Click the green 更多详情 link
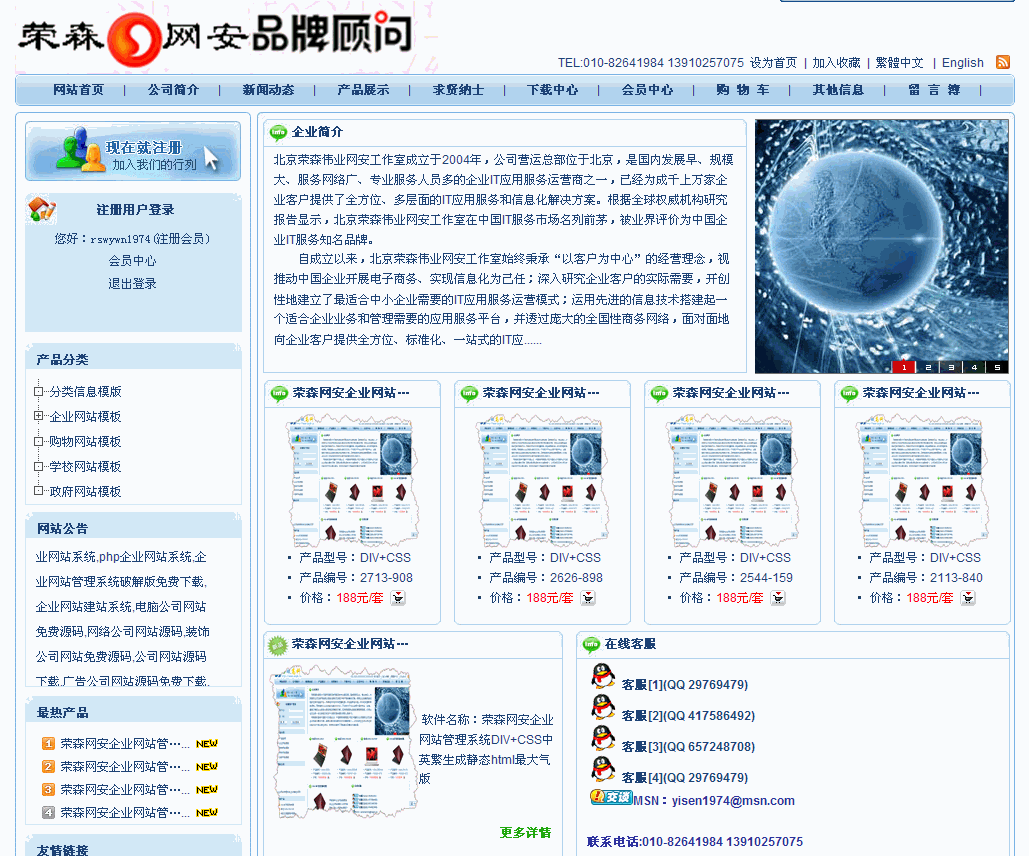The height and width of the screenshot is (856, 1029). [525, 833]
